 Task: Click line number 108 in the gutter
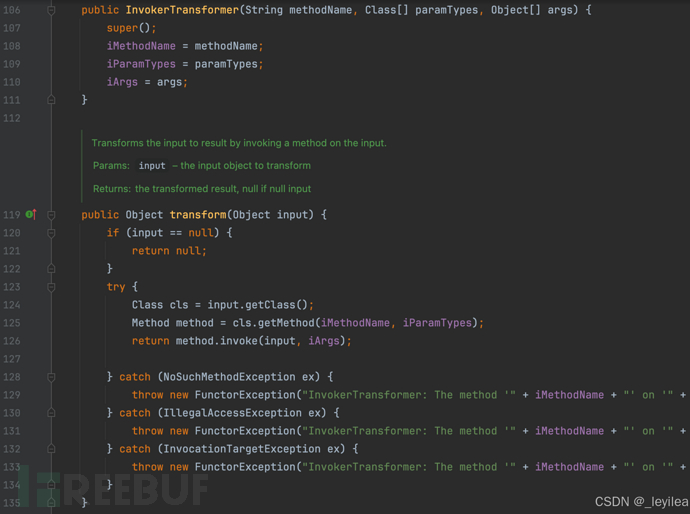pyautogui.click(x=12, y=46)
